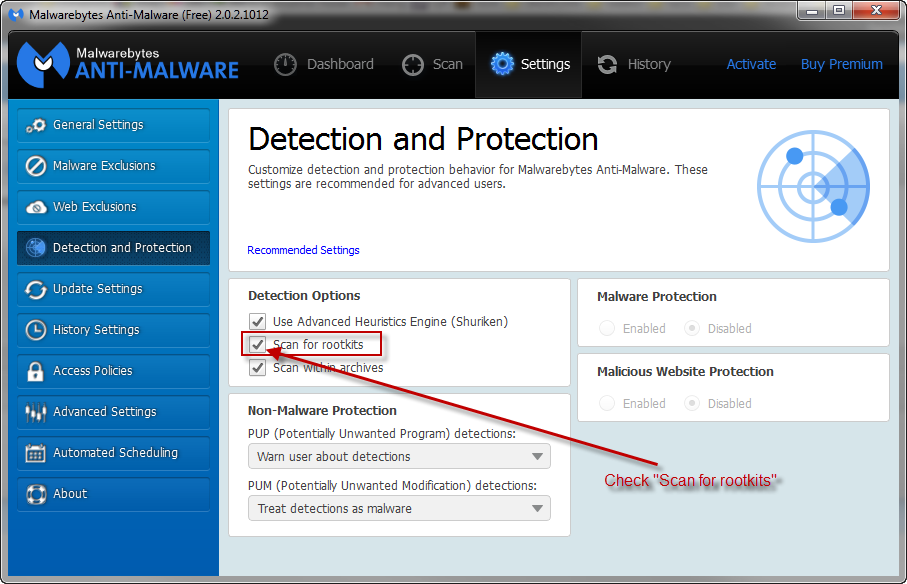Open the PUM detections dropdown
The width and height of the screenshot is (907, 584).
click(x=399, y=508)
